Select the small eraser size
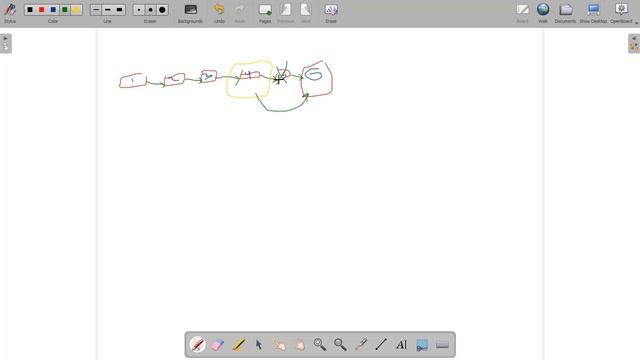 click(139, 9)
